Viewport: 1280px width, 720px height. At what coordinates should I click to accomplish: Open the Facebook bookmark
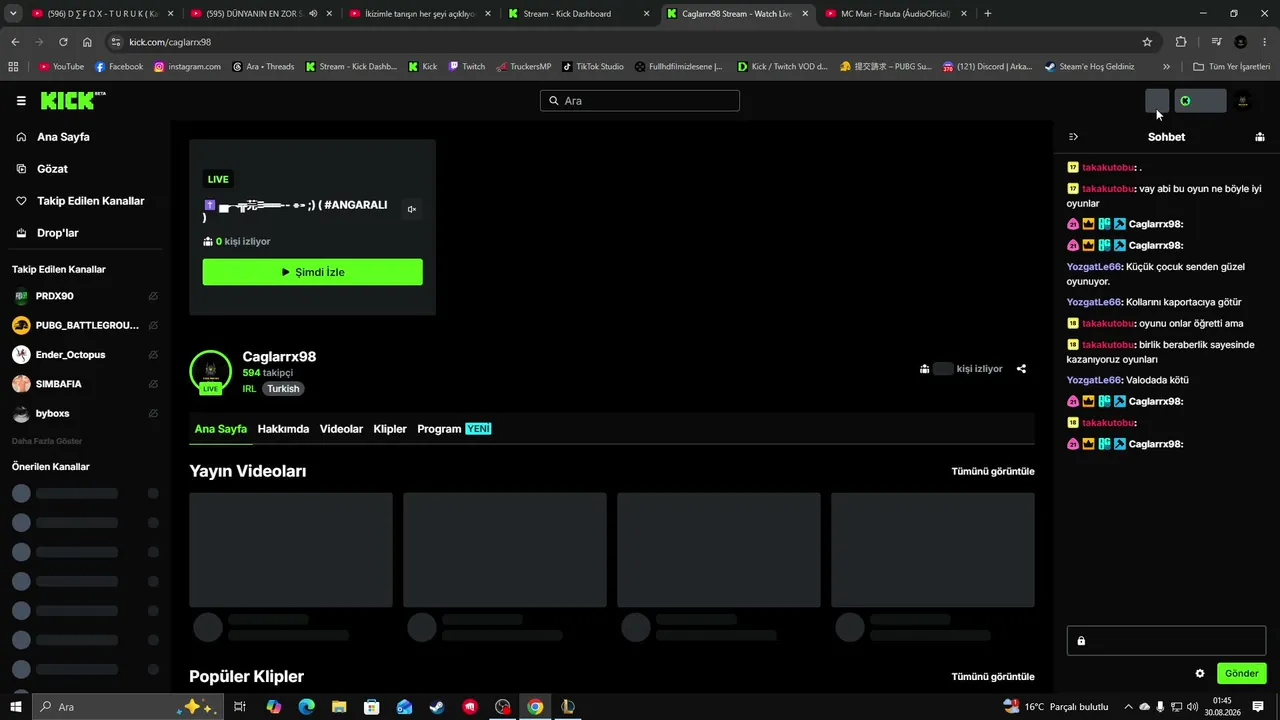pyautogui.click(x=119, y=67)
